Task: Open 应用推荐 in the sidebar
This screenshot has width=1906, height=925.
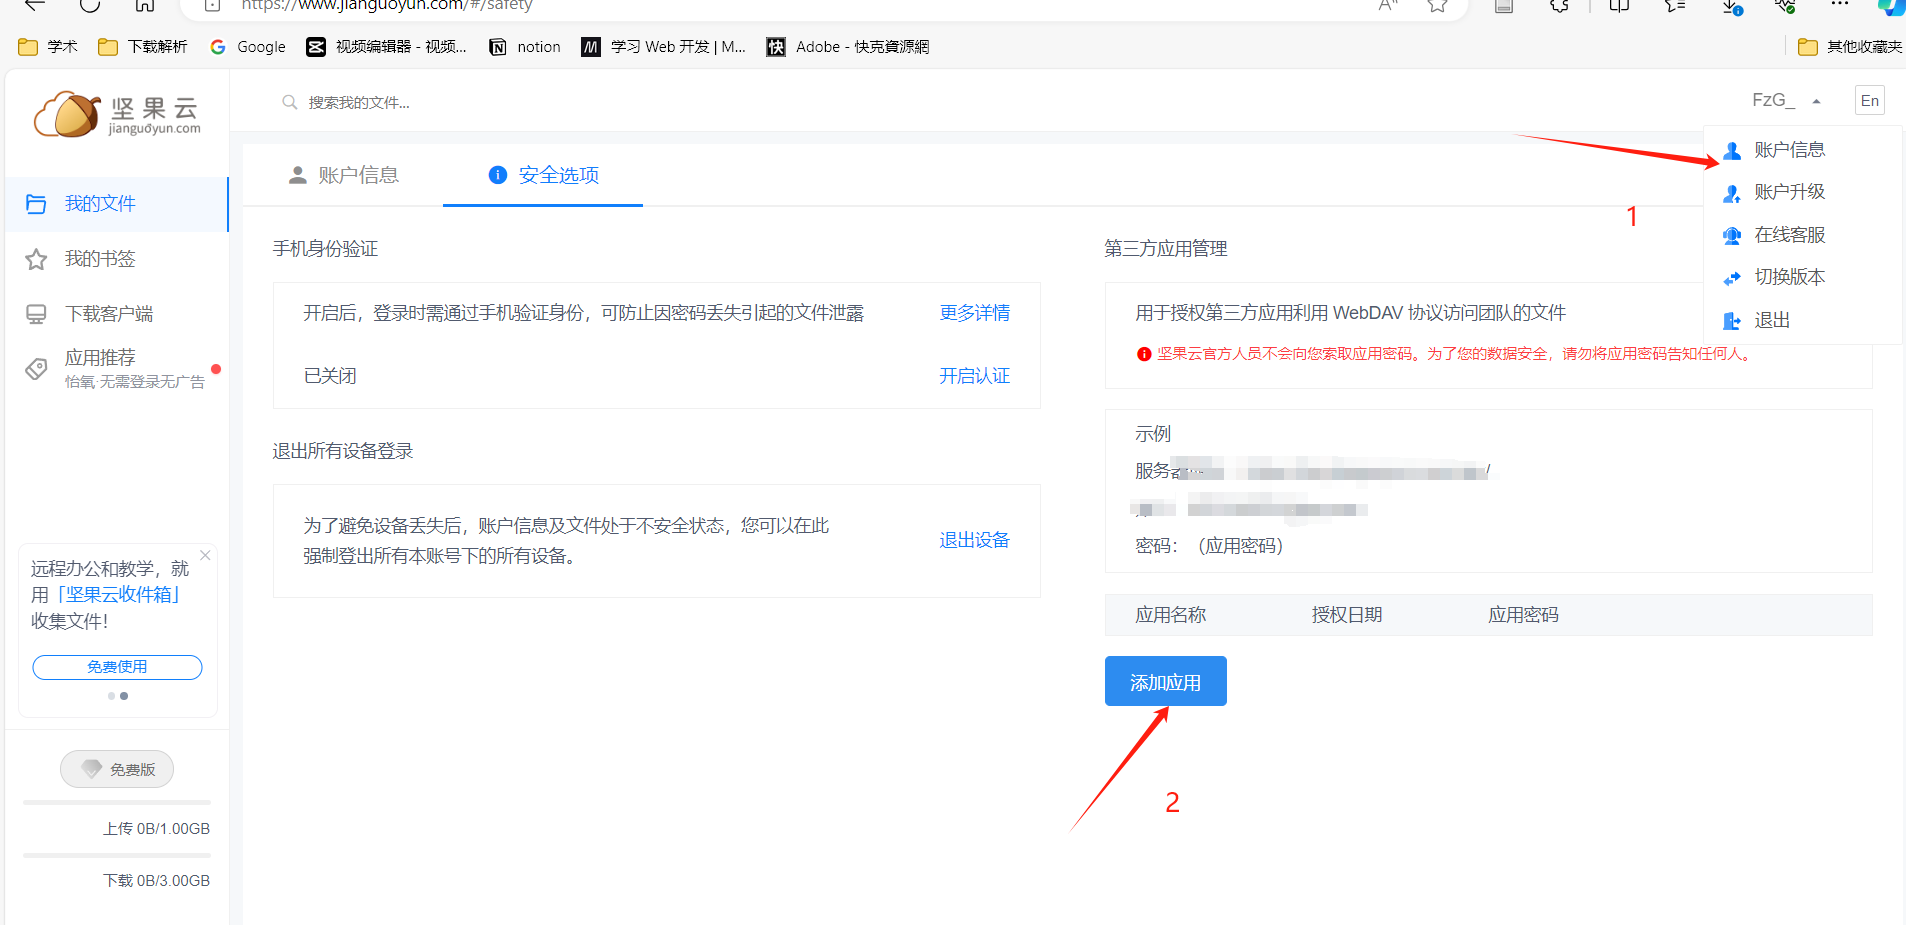Action: pyautogui.click(x=117, y=369)
